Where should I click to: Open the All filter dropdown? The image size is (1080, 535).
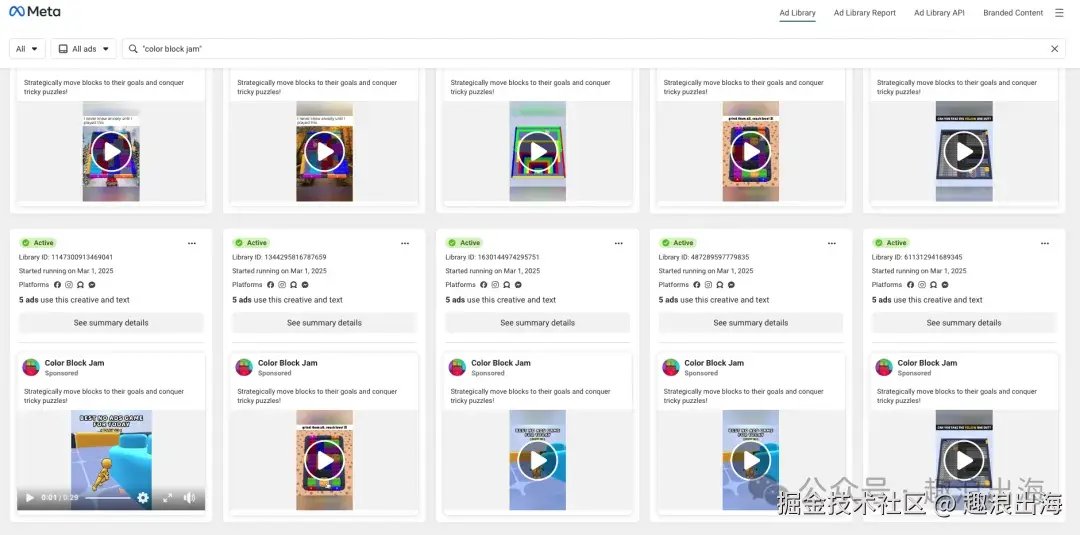[28, 49]
